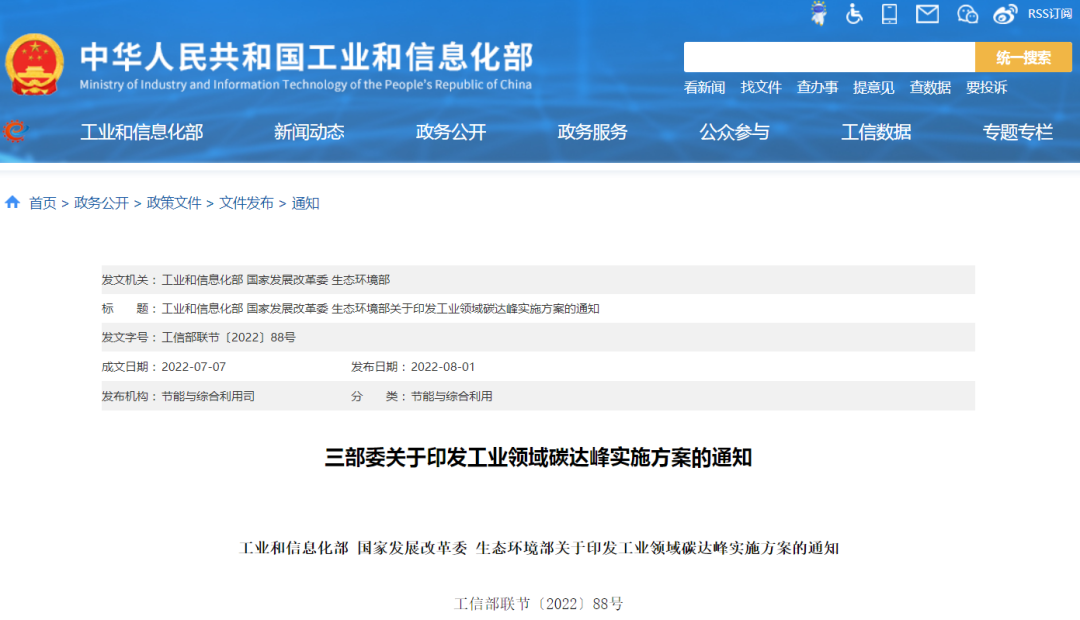Screen dimensions: 1080x620
Task: Click the envelope mail icon
Action: [927, 14]
